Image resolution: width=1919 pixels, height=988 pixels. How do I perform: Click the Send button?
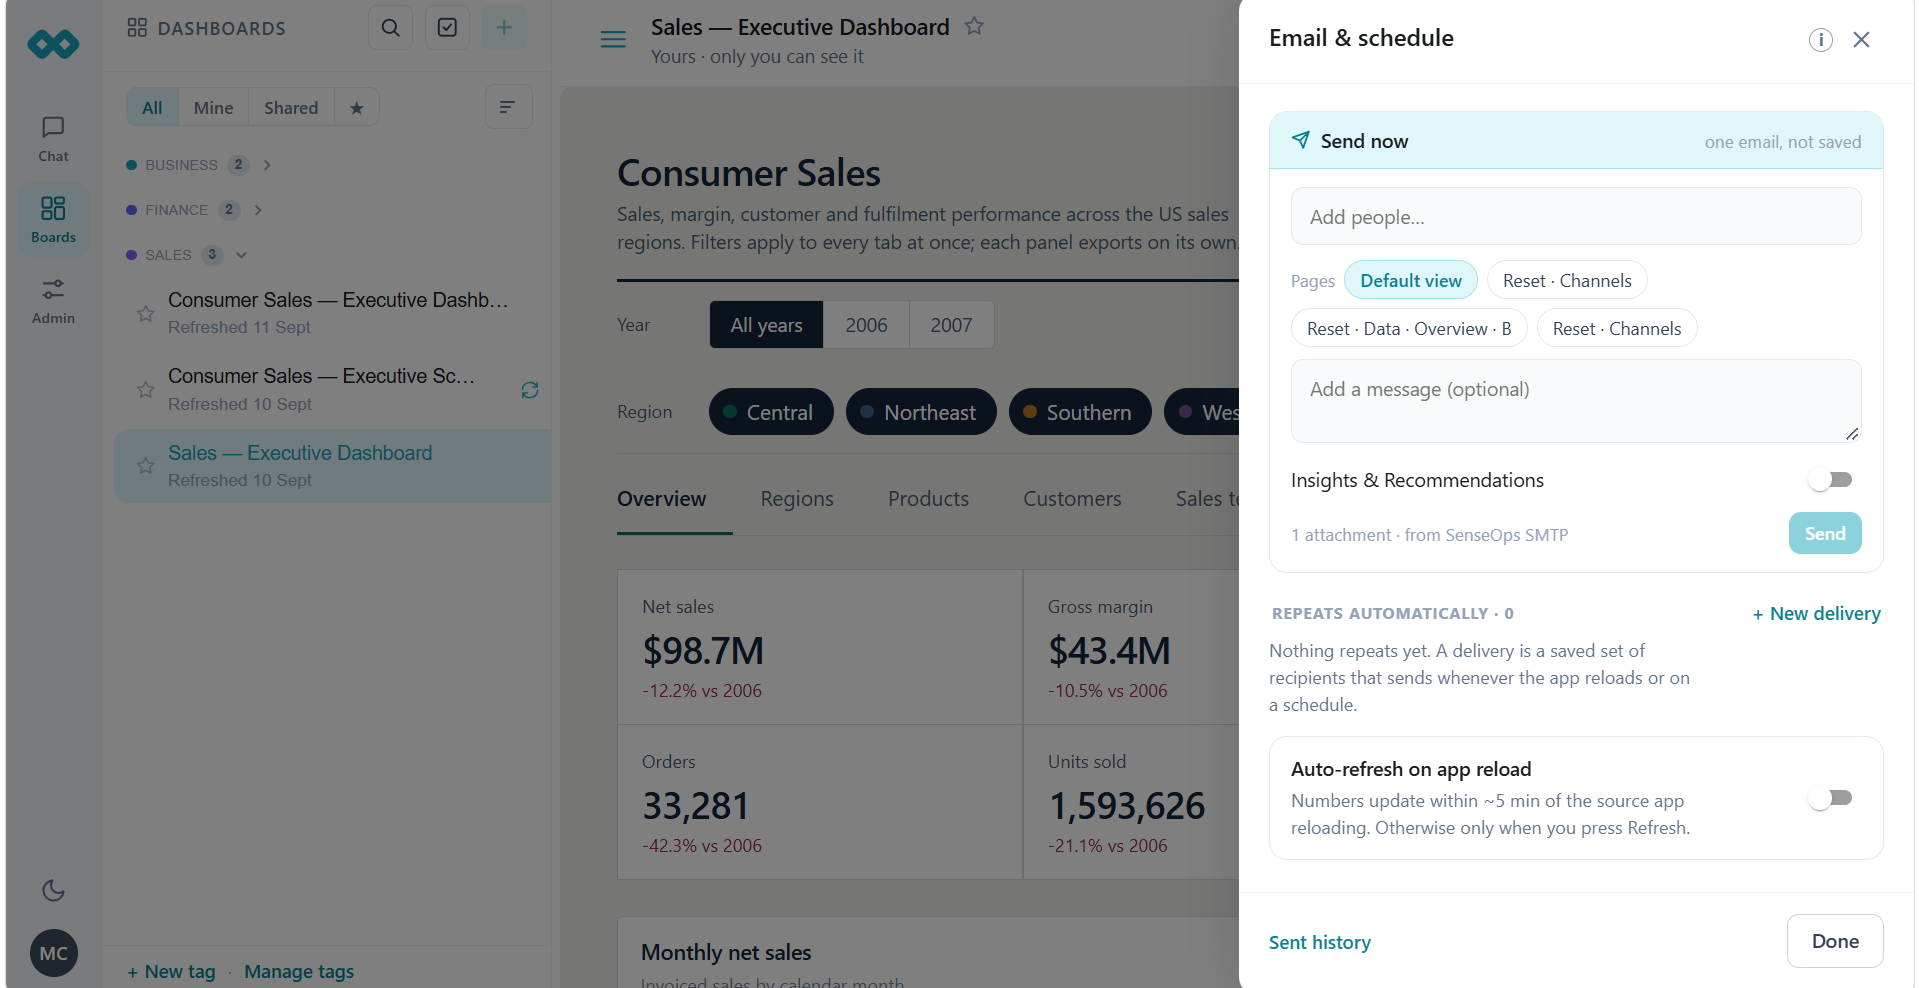(1825, 534)
